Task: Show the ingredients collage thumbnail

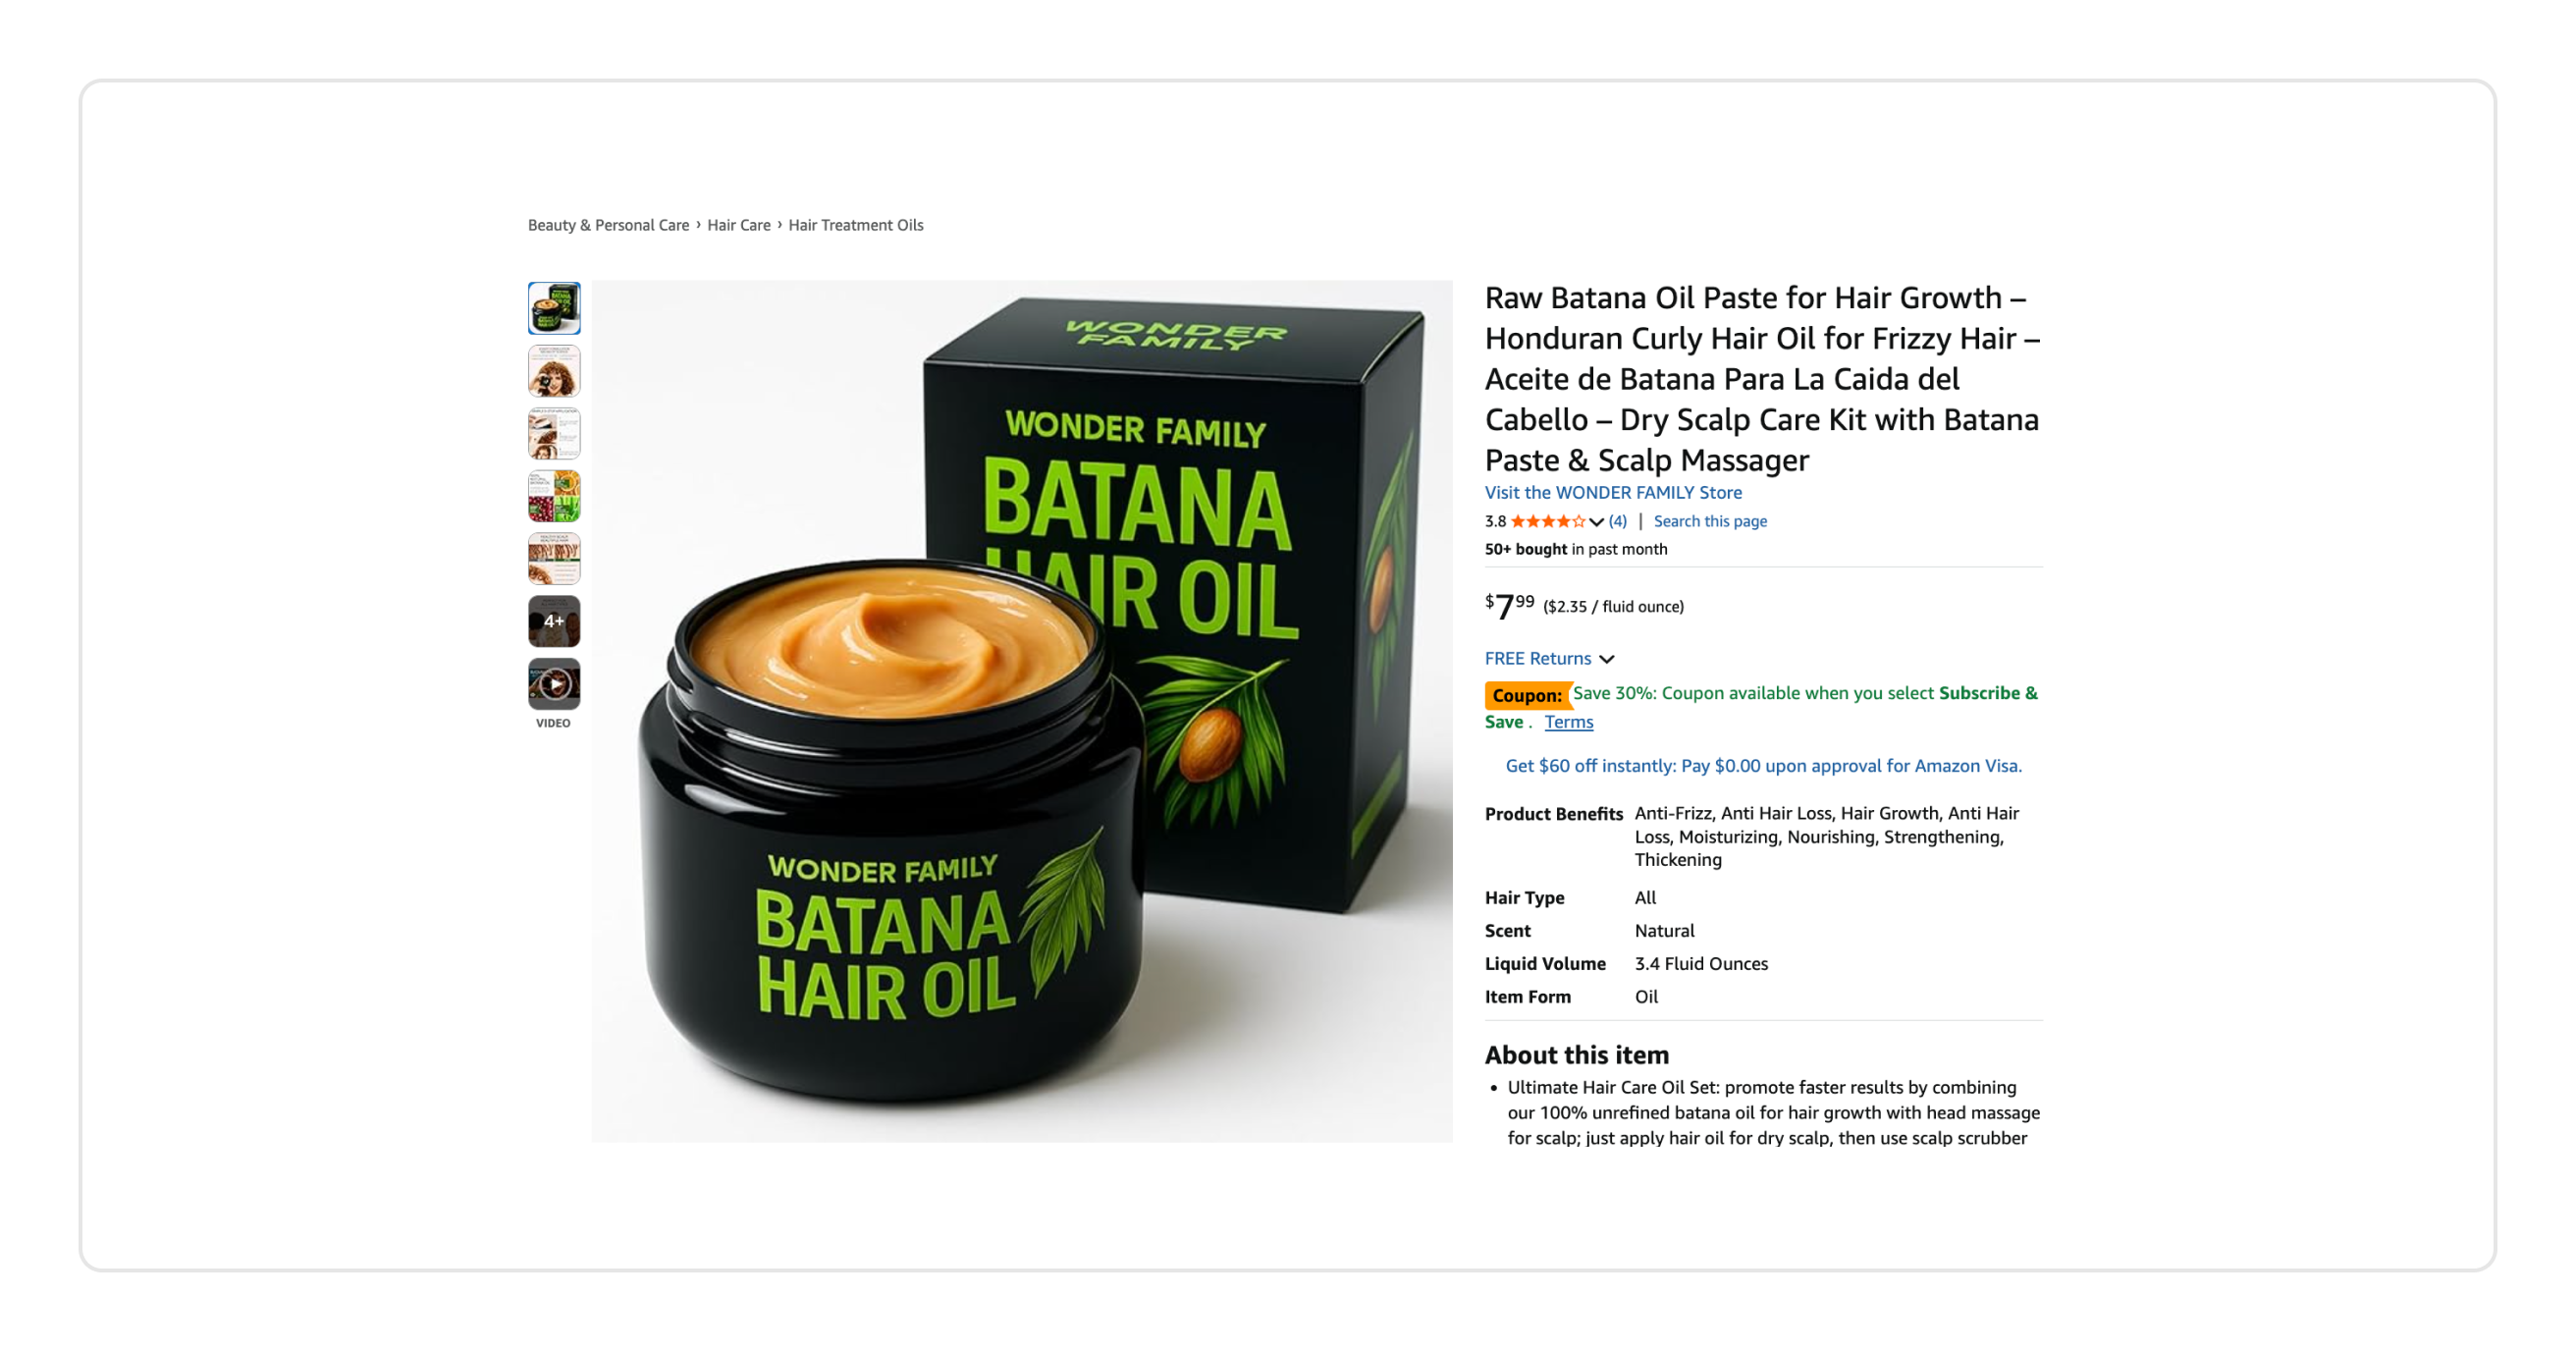Action: [x=554, y=496]
